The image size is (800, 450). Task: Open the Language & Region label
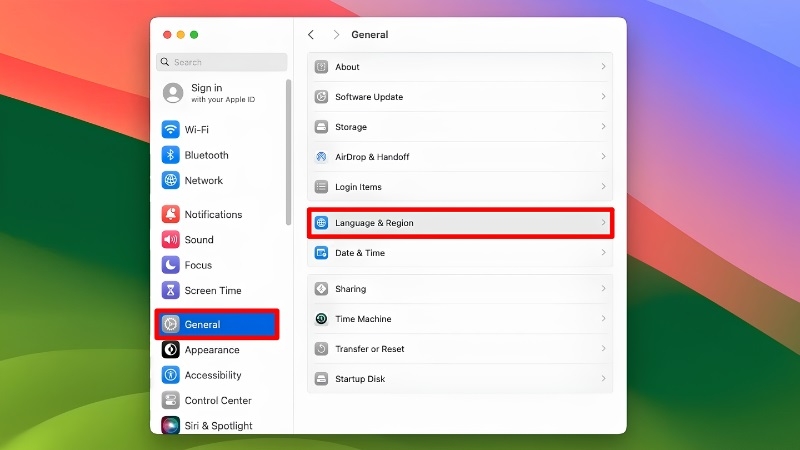[374, 223]
